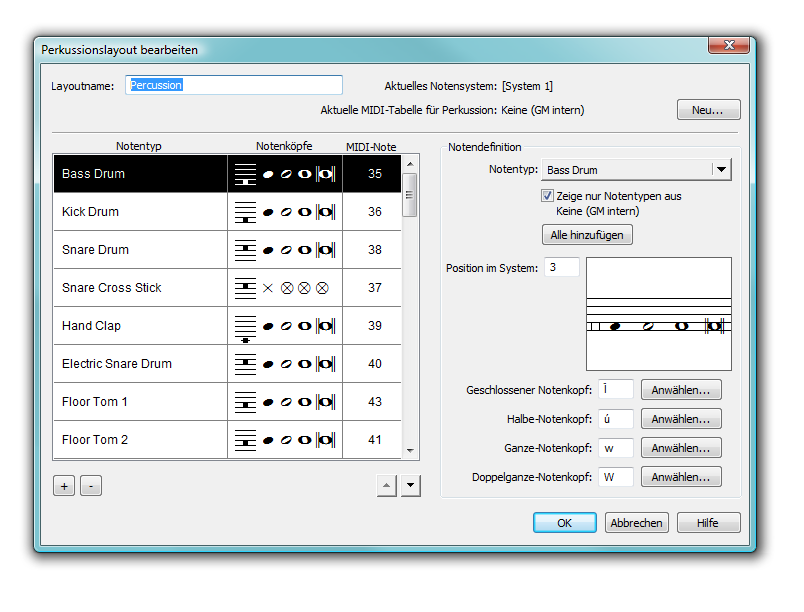Click MIDI note value 41

(x=375, y=439)
